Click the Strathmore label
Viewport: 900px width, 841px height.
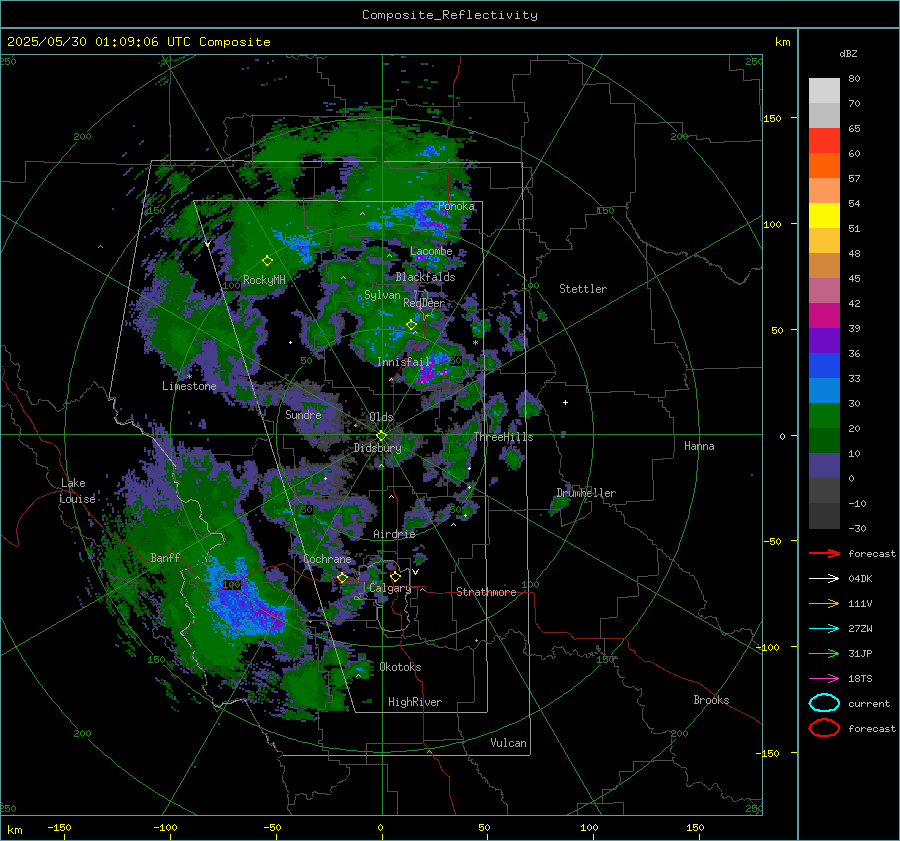[486, 592]
